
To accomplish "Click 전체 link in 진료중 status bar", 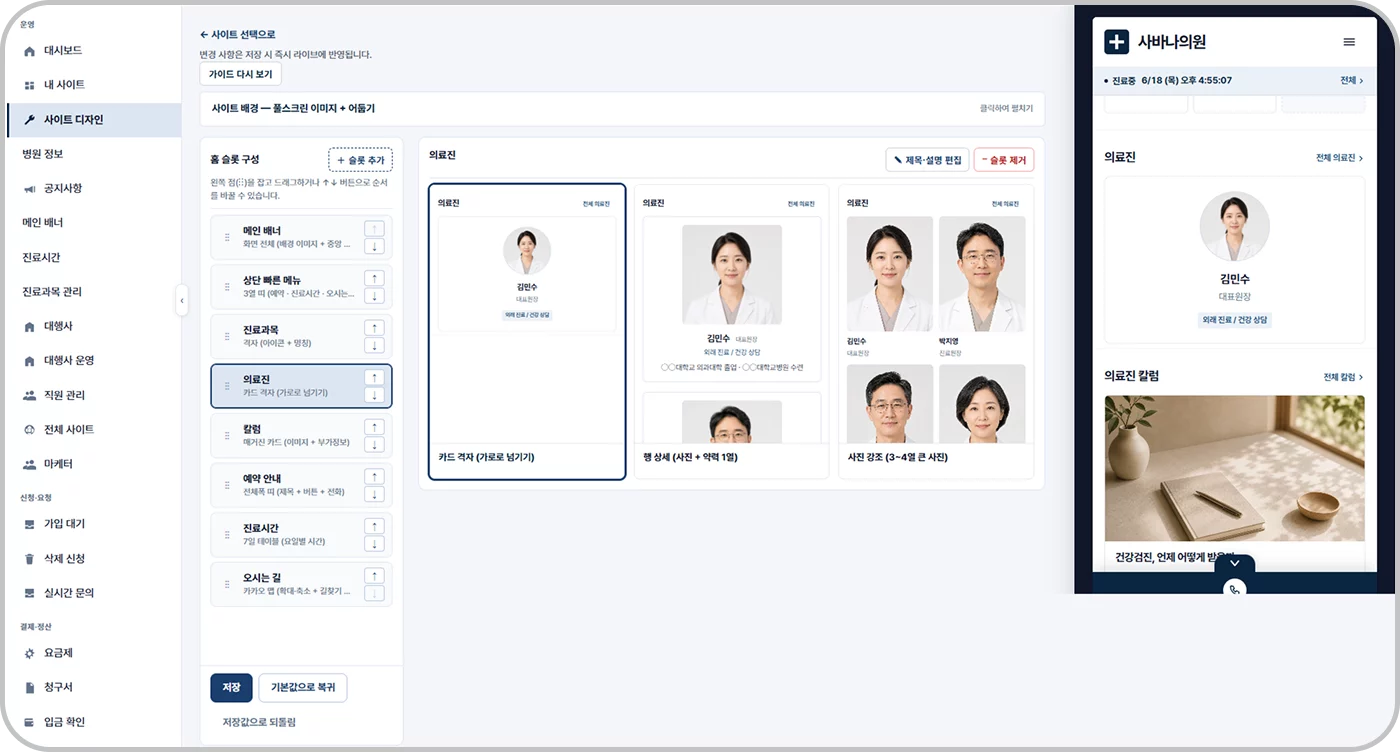I will 1352,80.
